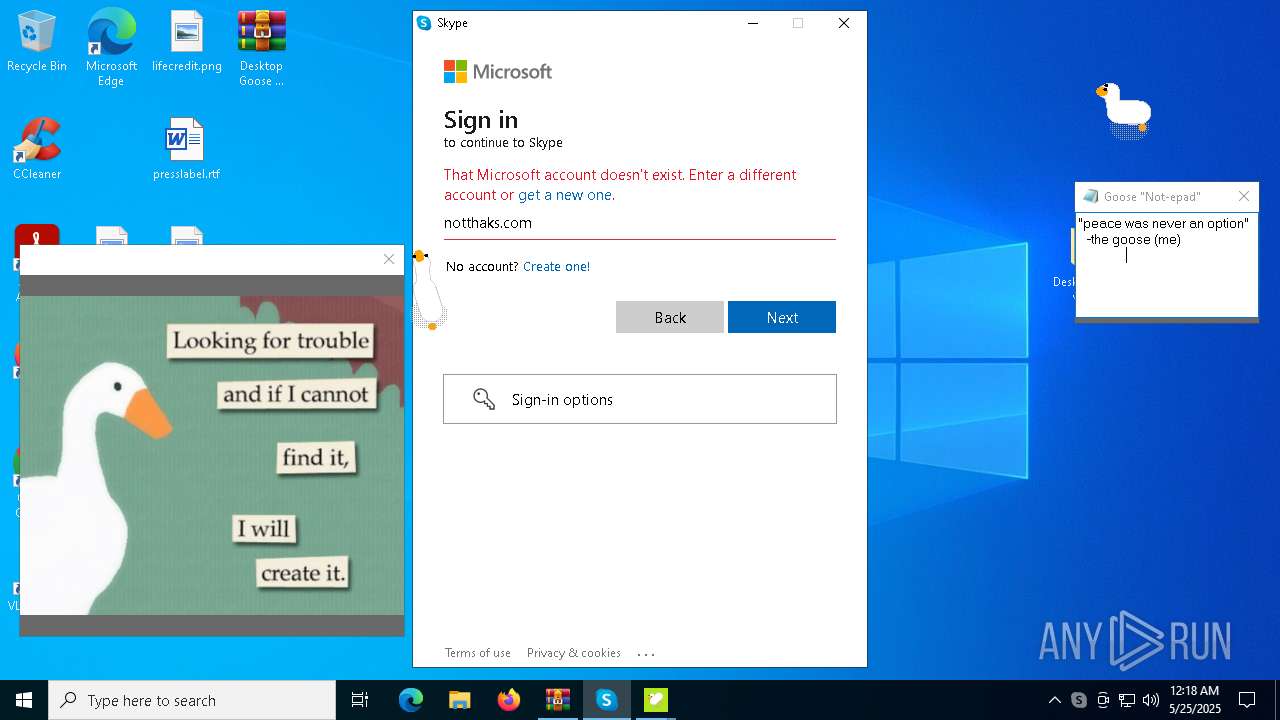This screenshot has width=1280, height=720.
Task: Click the goose meme image
Action: pyautogui.click(x=212, y=455)
